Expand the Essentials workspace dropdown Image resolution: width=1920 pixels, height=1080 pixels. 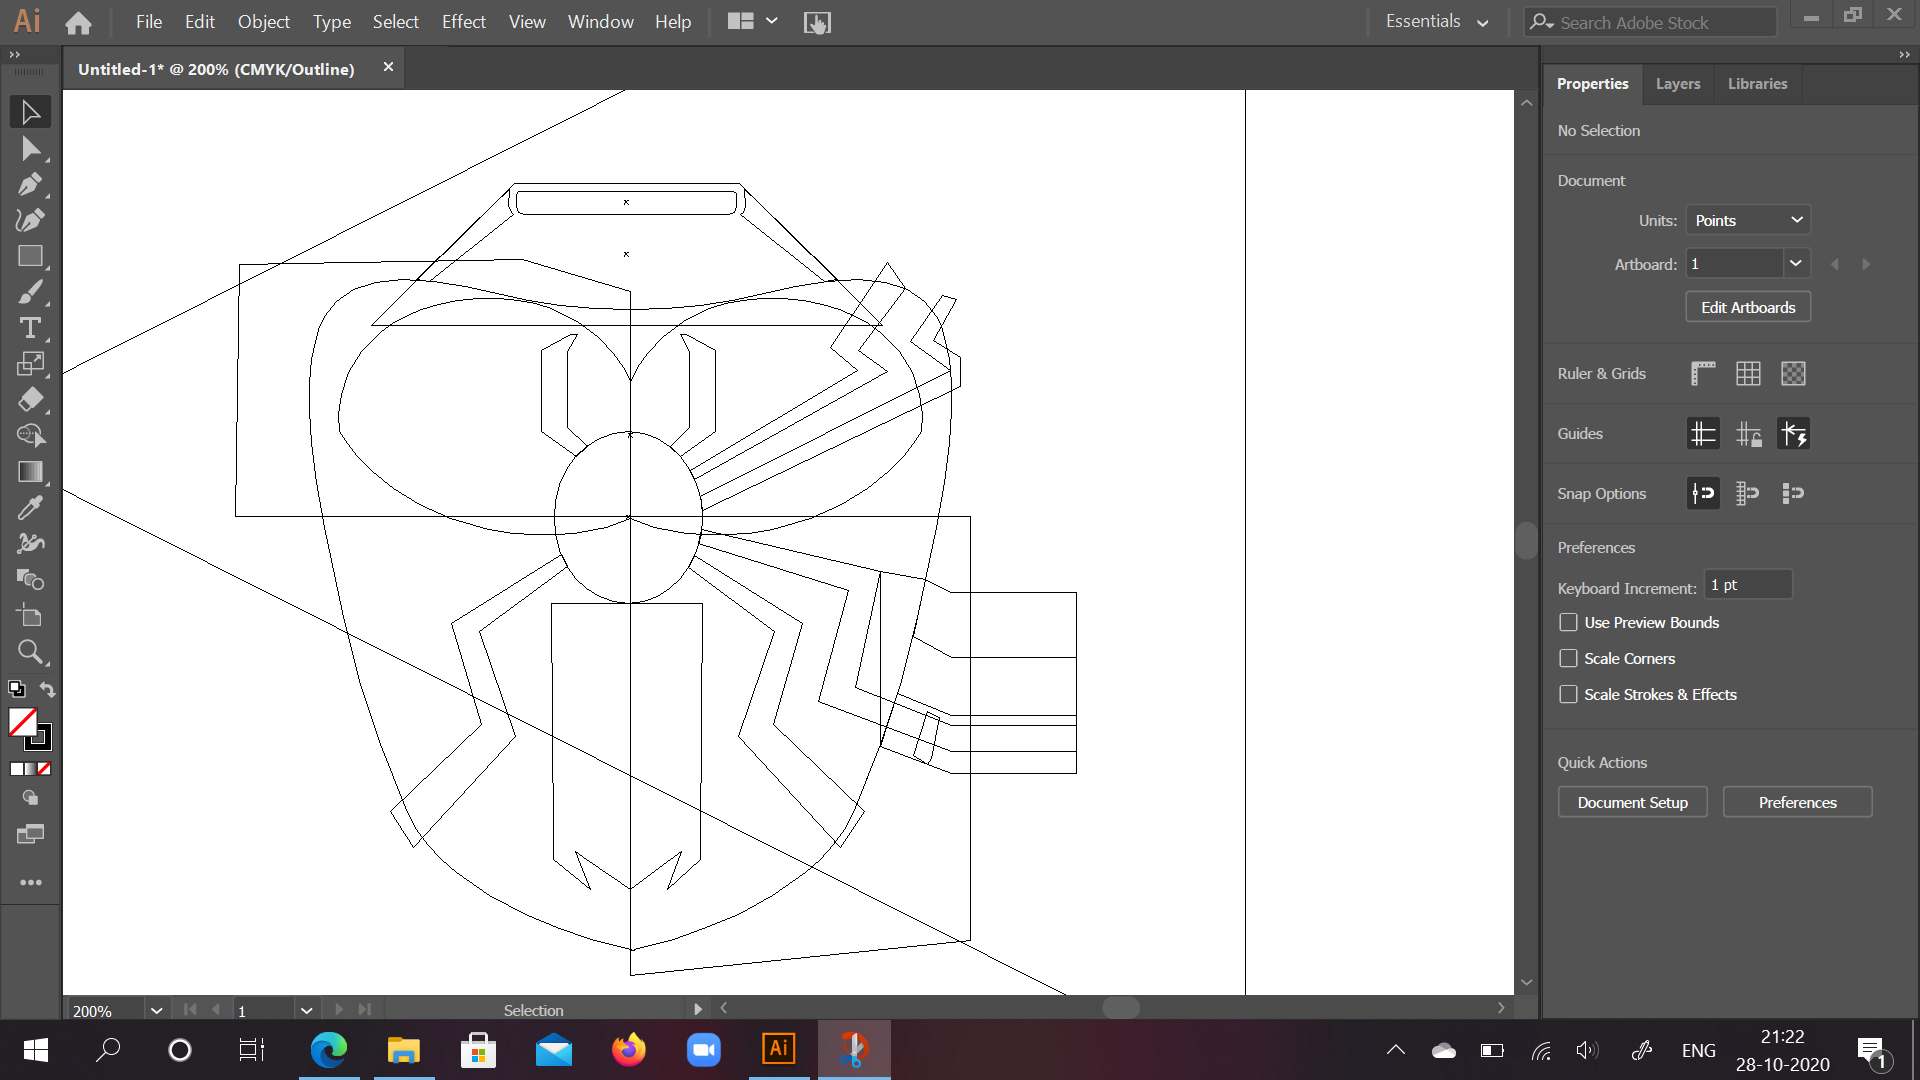[x=1436, y=22]
